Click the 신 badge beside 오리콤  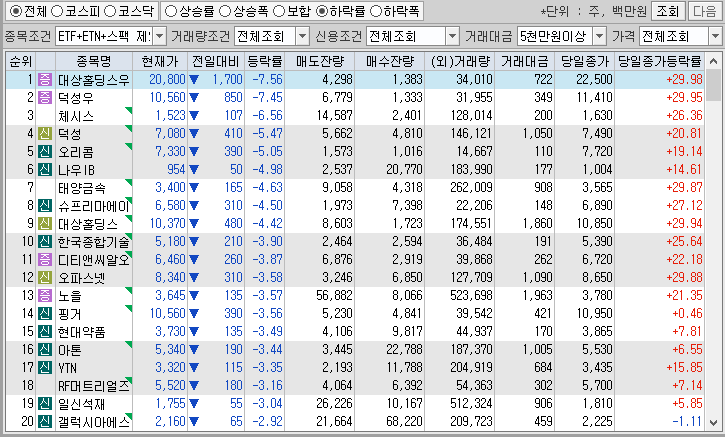[45, 152]
